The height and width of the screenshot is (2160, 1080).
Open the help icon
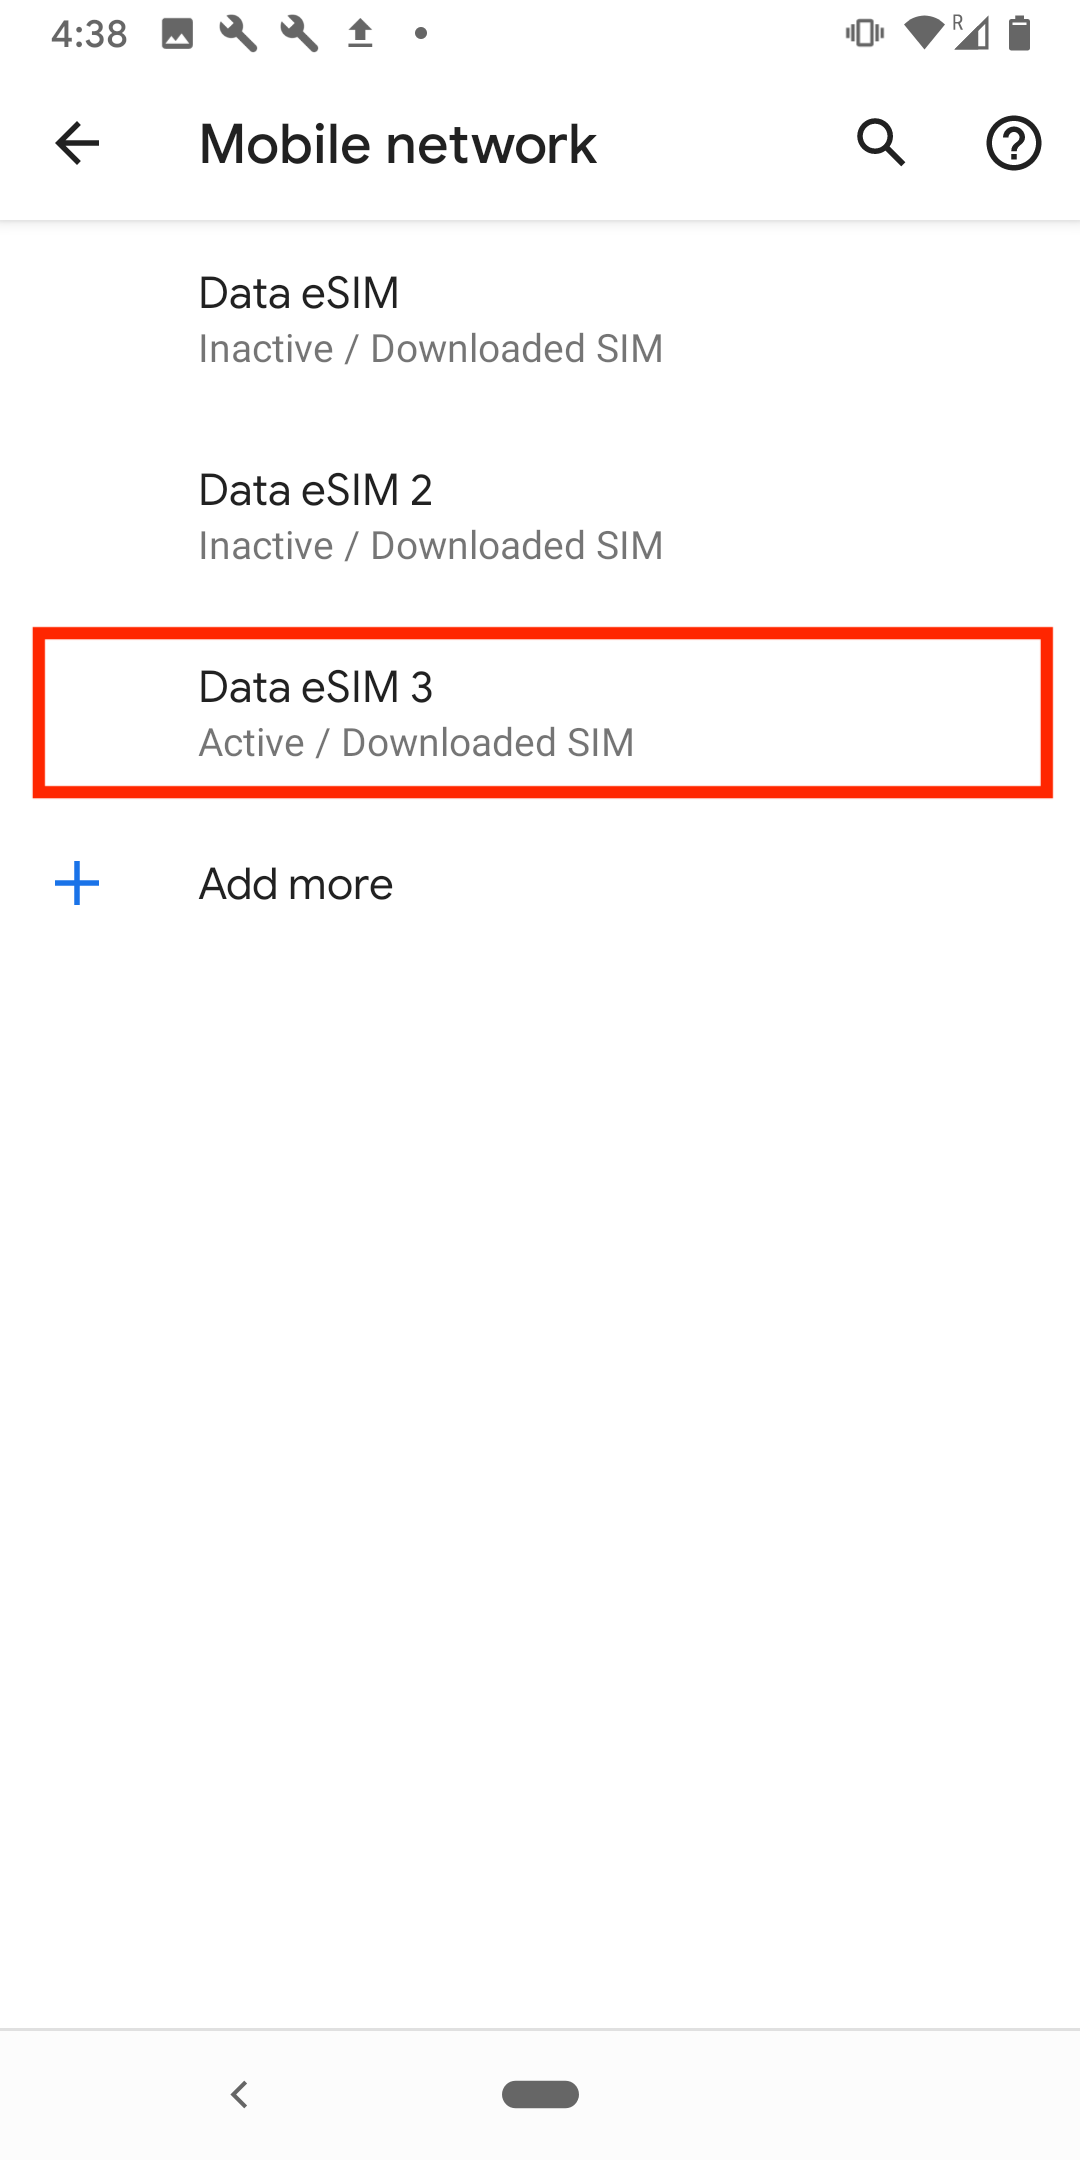point(1013,143)
